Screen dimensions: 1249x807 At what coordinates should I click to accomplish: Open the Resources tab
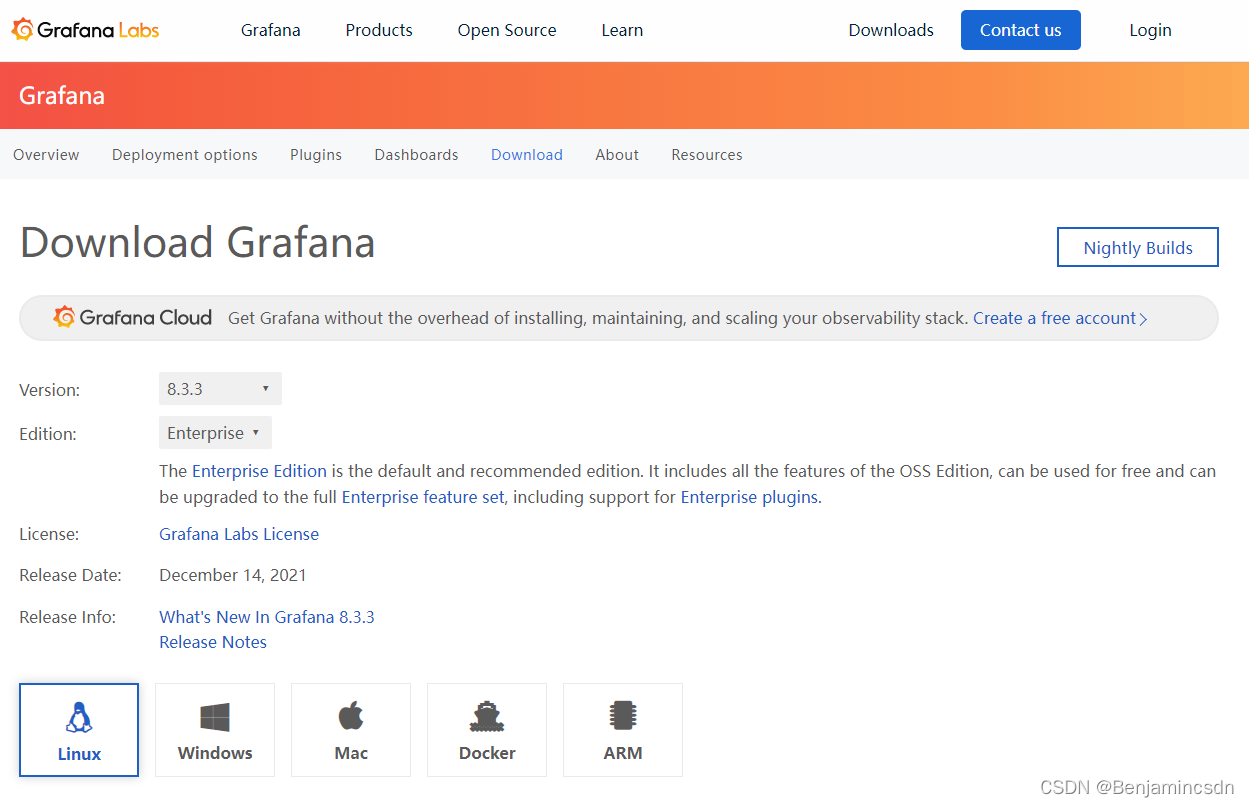(707, 155)
